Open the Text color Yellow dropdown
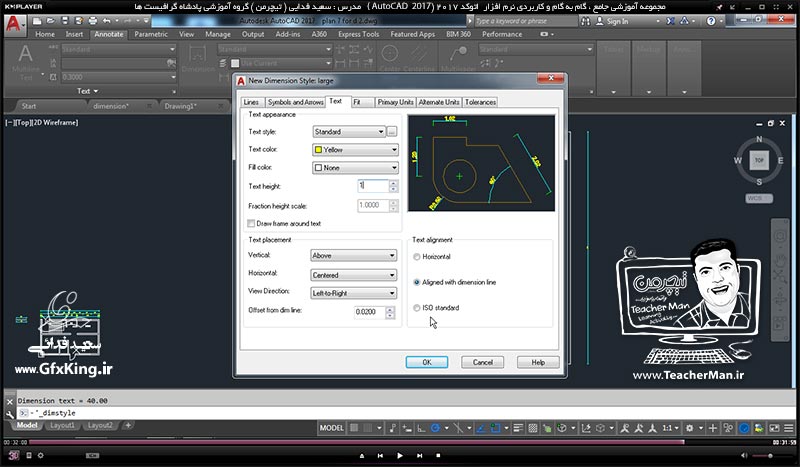800x467 pixels. [355, 150]
